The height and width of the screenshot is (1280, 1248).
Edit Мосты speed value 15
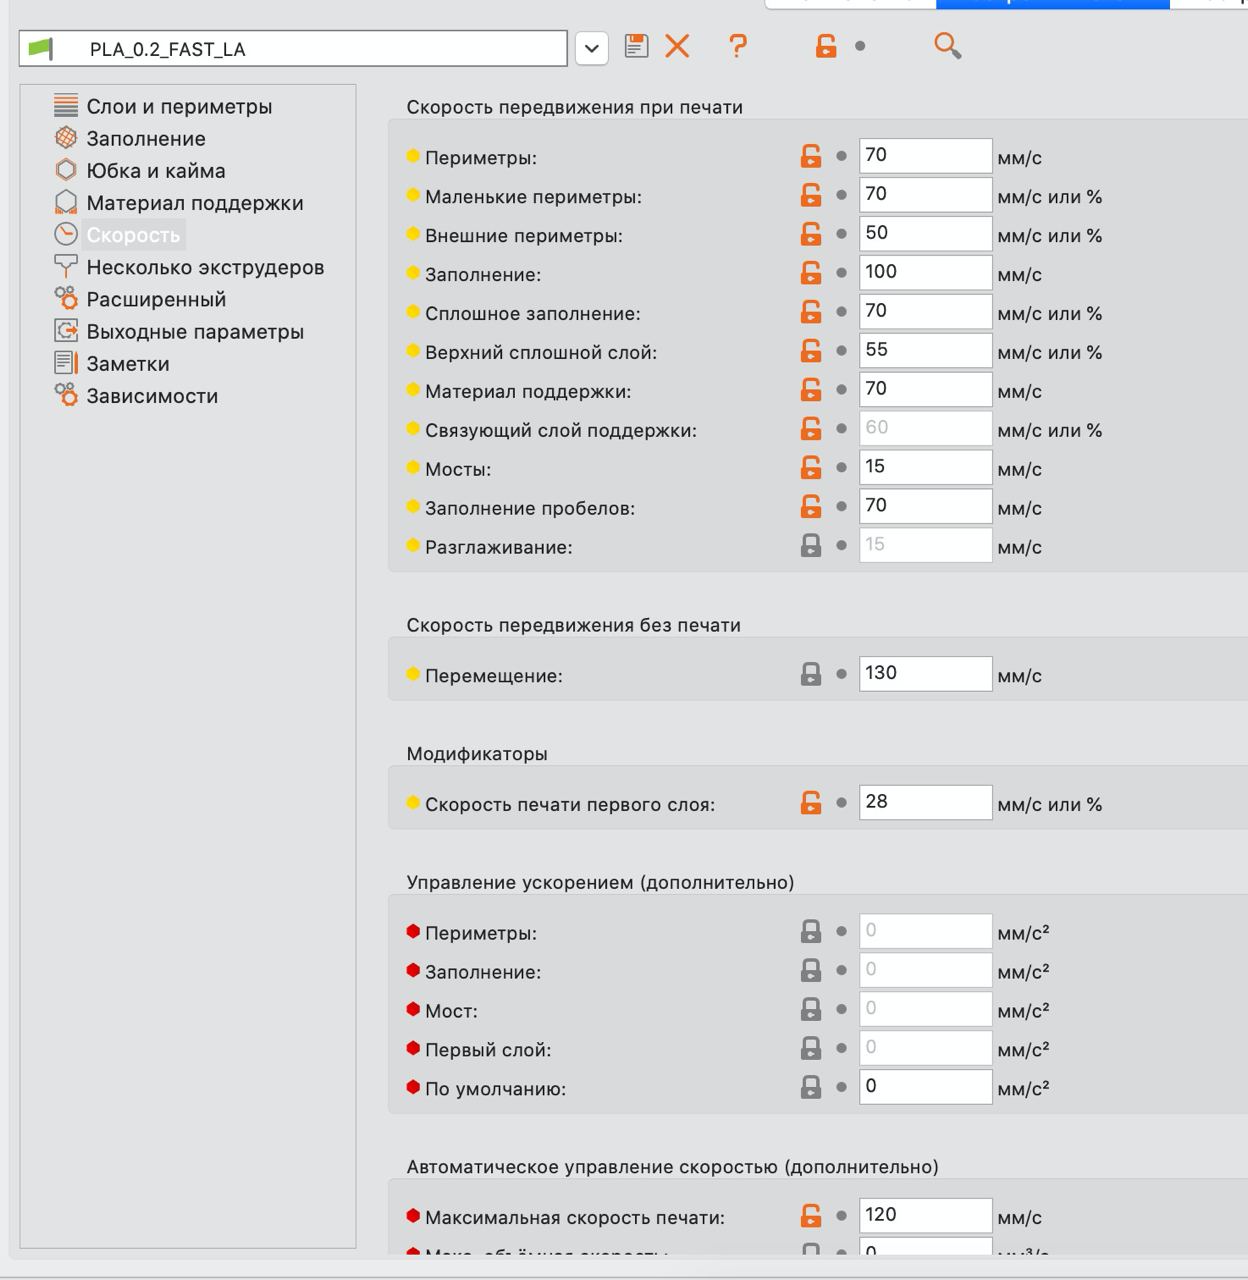click(925, 468)
